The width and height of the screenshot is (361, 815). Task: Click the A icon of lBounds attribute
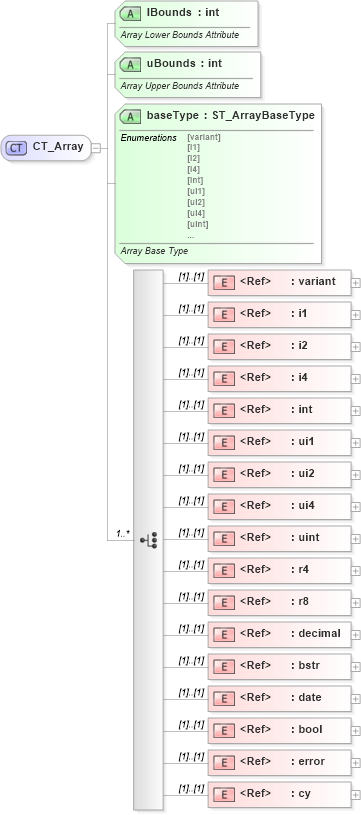pyautogui.click(x=130, y=14)
